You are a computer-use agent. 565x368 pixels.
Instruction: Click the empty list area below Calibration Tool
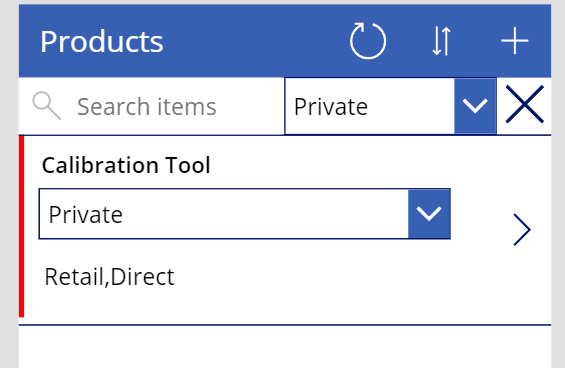tap(285, 347)
